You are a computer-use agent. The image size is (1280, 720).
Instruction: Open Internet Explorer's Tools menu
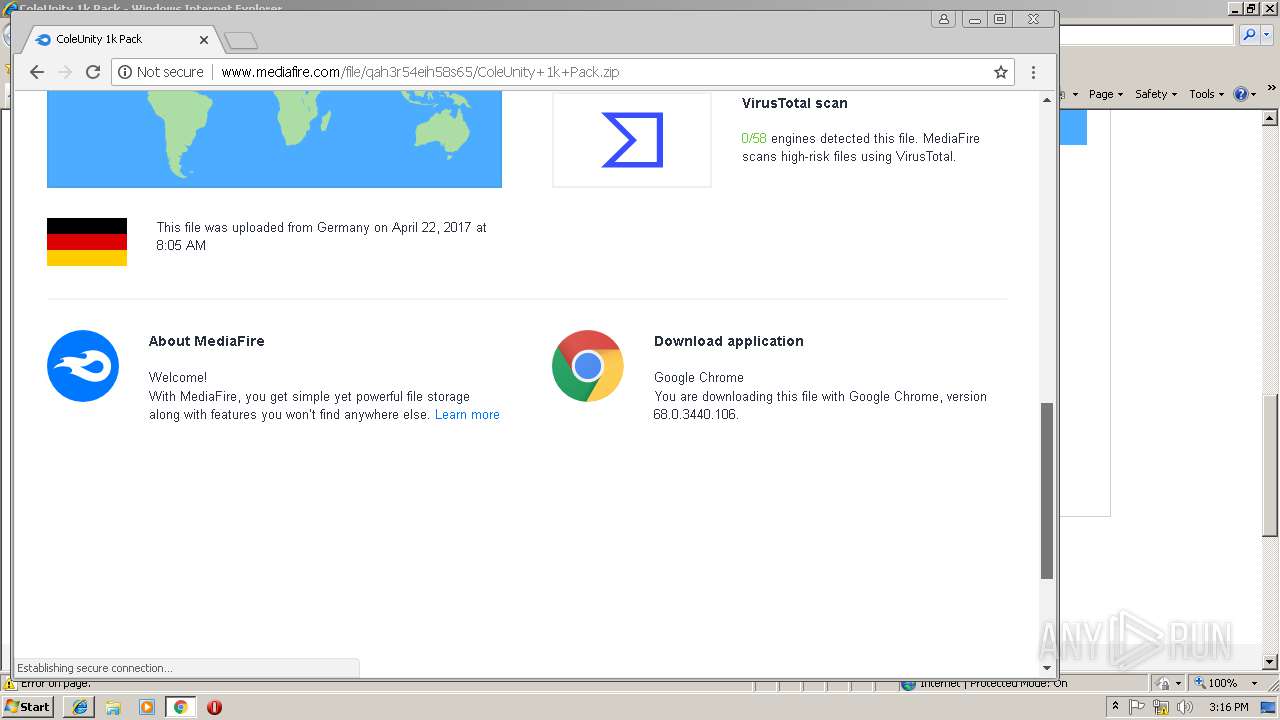1206,94
